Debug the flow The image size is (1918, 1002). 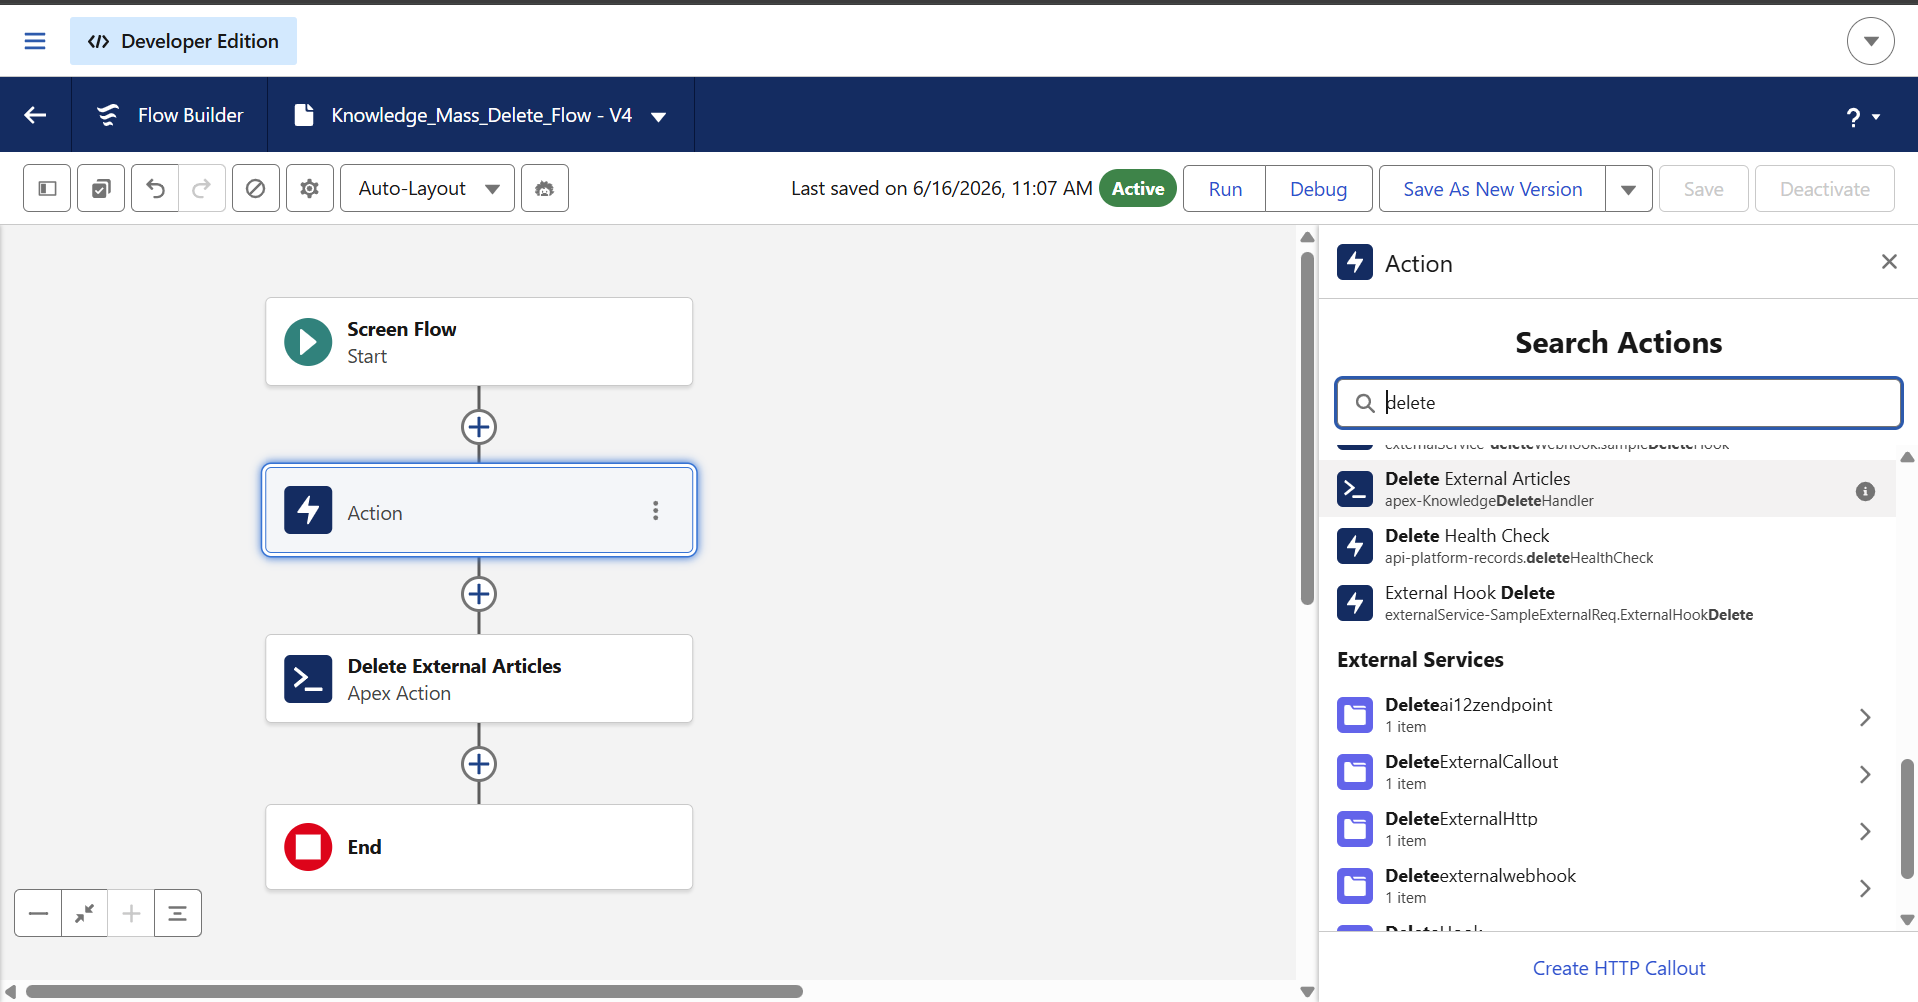pyautogui.click(x=1318, y=188)
